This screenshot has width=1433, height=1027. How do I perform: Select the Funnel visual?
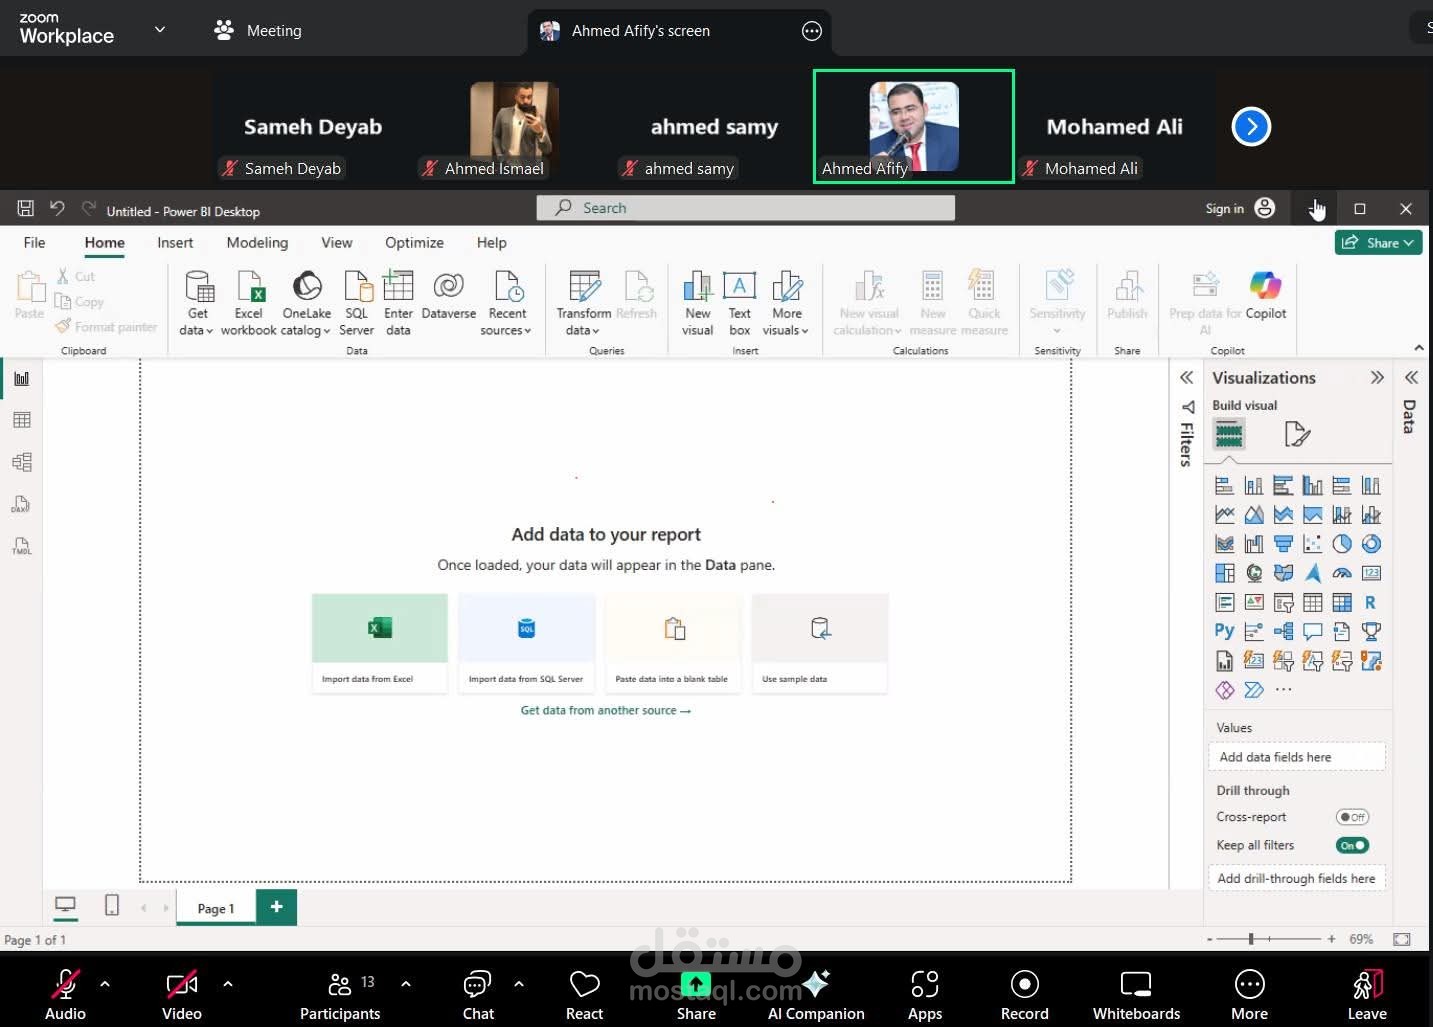1283,544
